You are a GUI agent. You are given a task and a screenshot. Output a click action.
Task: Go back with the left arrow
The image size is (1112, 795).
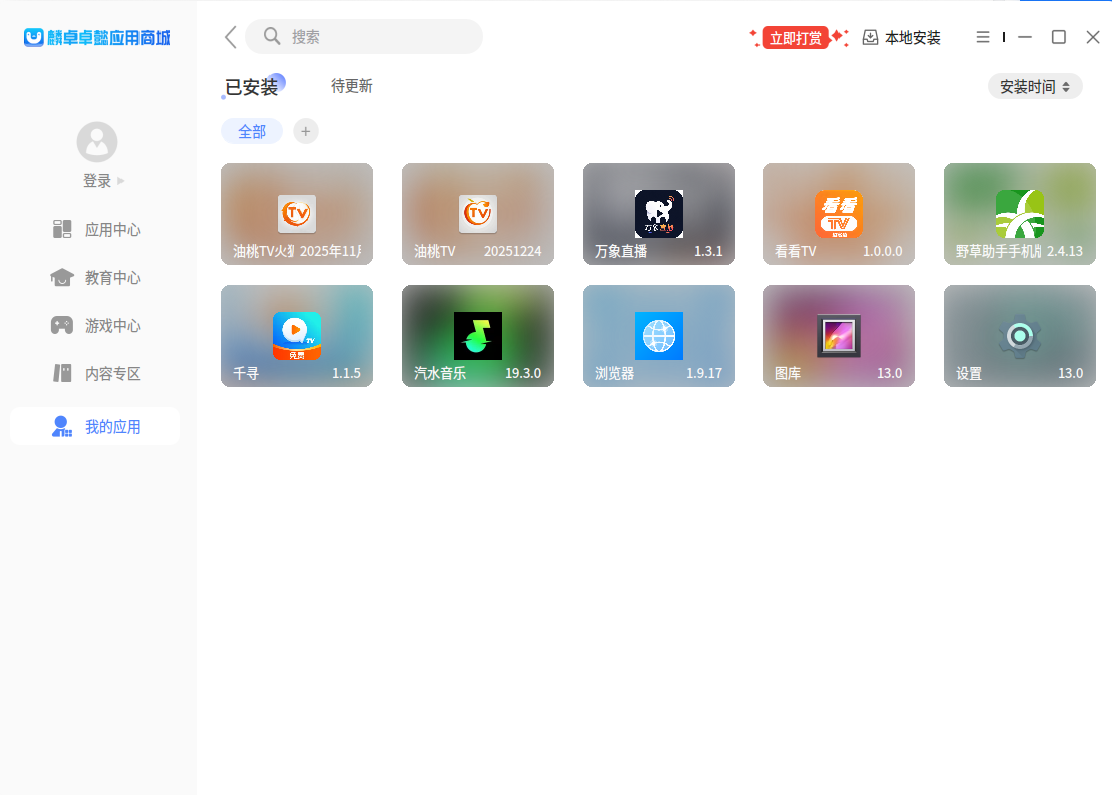pyautogui.click(x=230, y=37)
